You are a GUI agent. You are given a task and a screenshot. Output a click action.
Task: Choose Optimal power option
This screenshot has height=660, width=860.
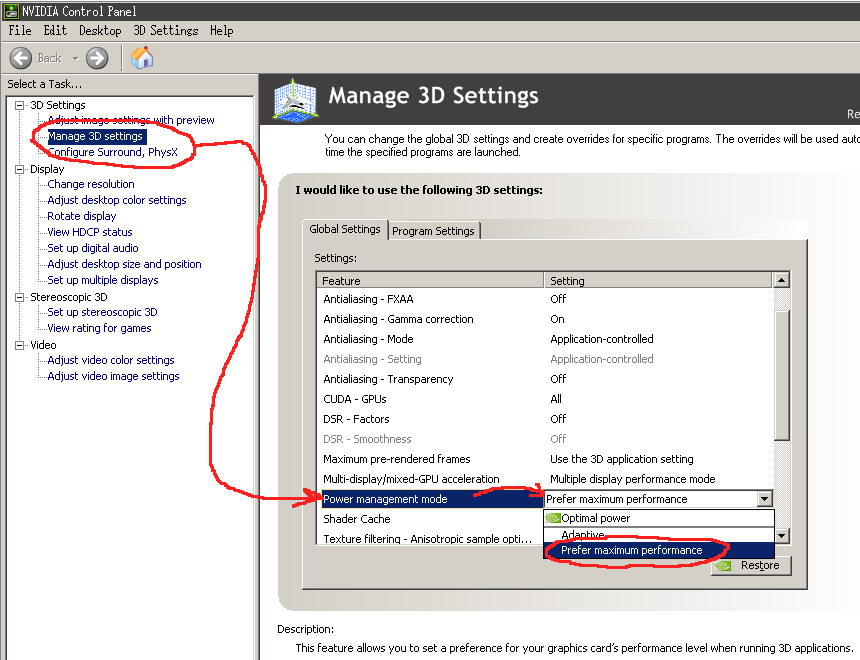[x=659, y=518]
